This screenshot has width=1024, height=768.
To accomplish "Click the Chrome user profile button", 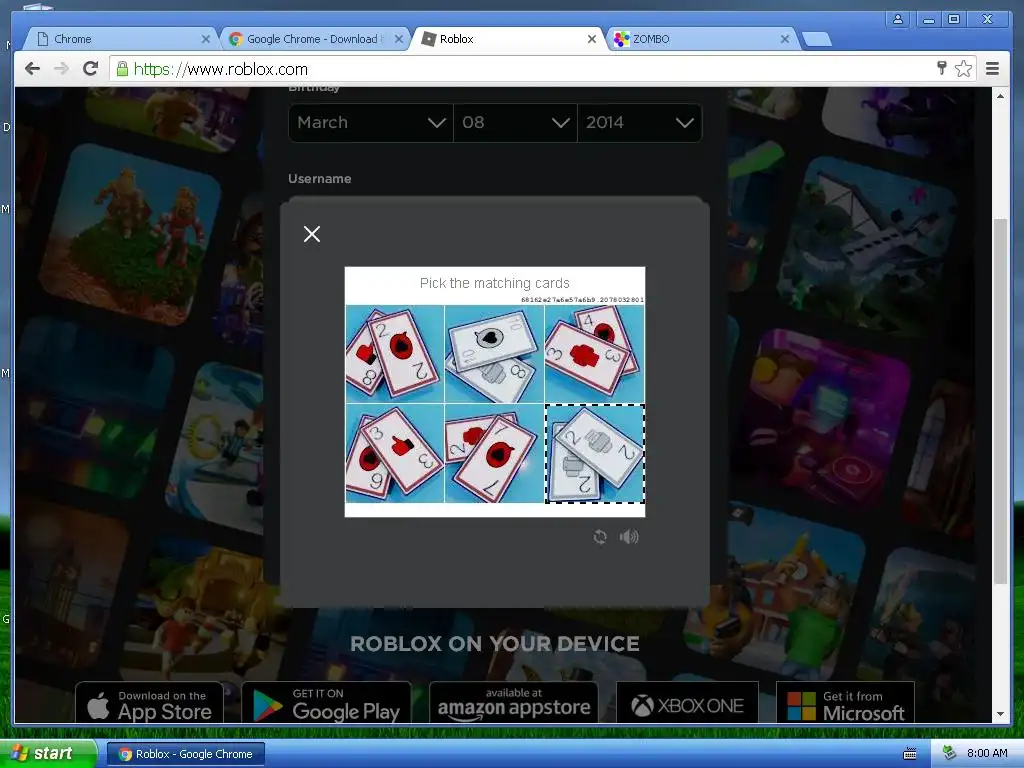I will 898,19.
